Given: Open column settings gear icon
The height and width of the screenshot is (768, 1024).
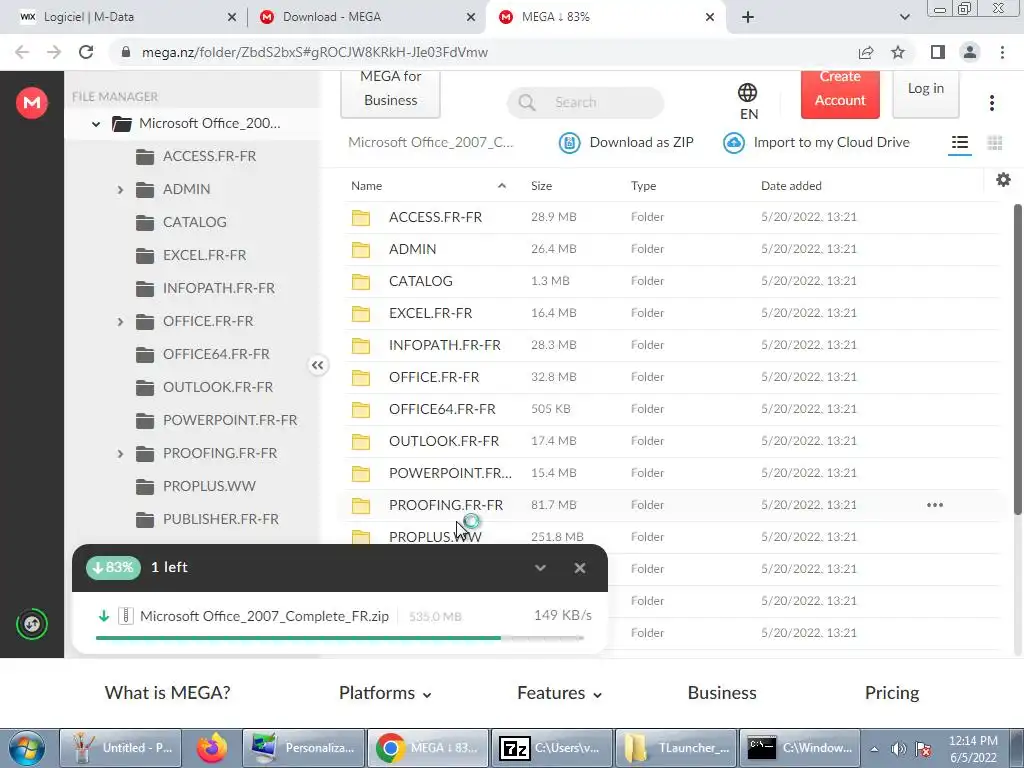Looking at the screenshot, I should [x=1003, y=180].
